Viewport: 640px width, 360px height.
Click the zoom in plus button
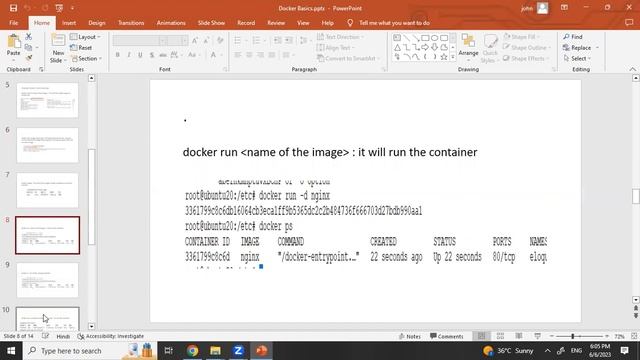pos(607,336)
